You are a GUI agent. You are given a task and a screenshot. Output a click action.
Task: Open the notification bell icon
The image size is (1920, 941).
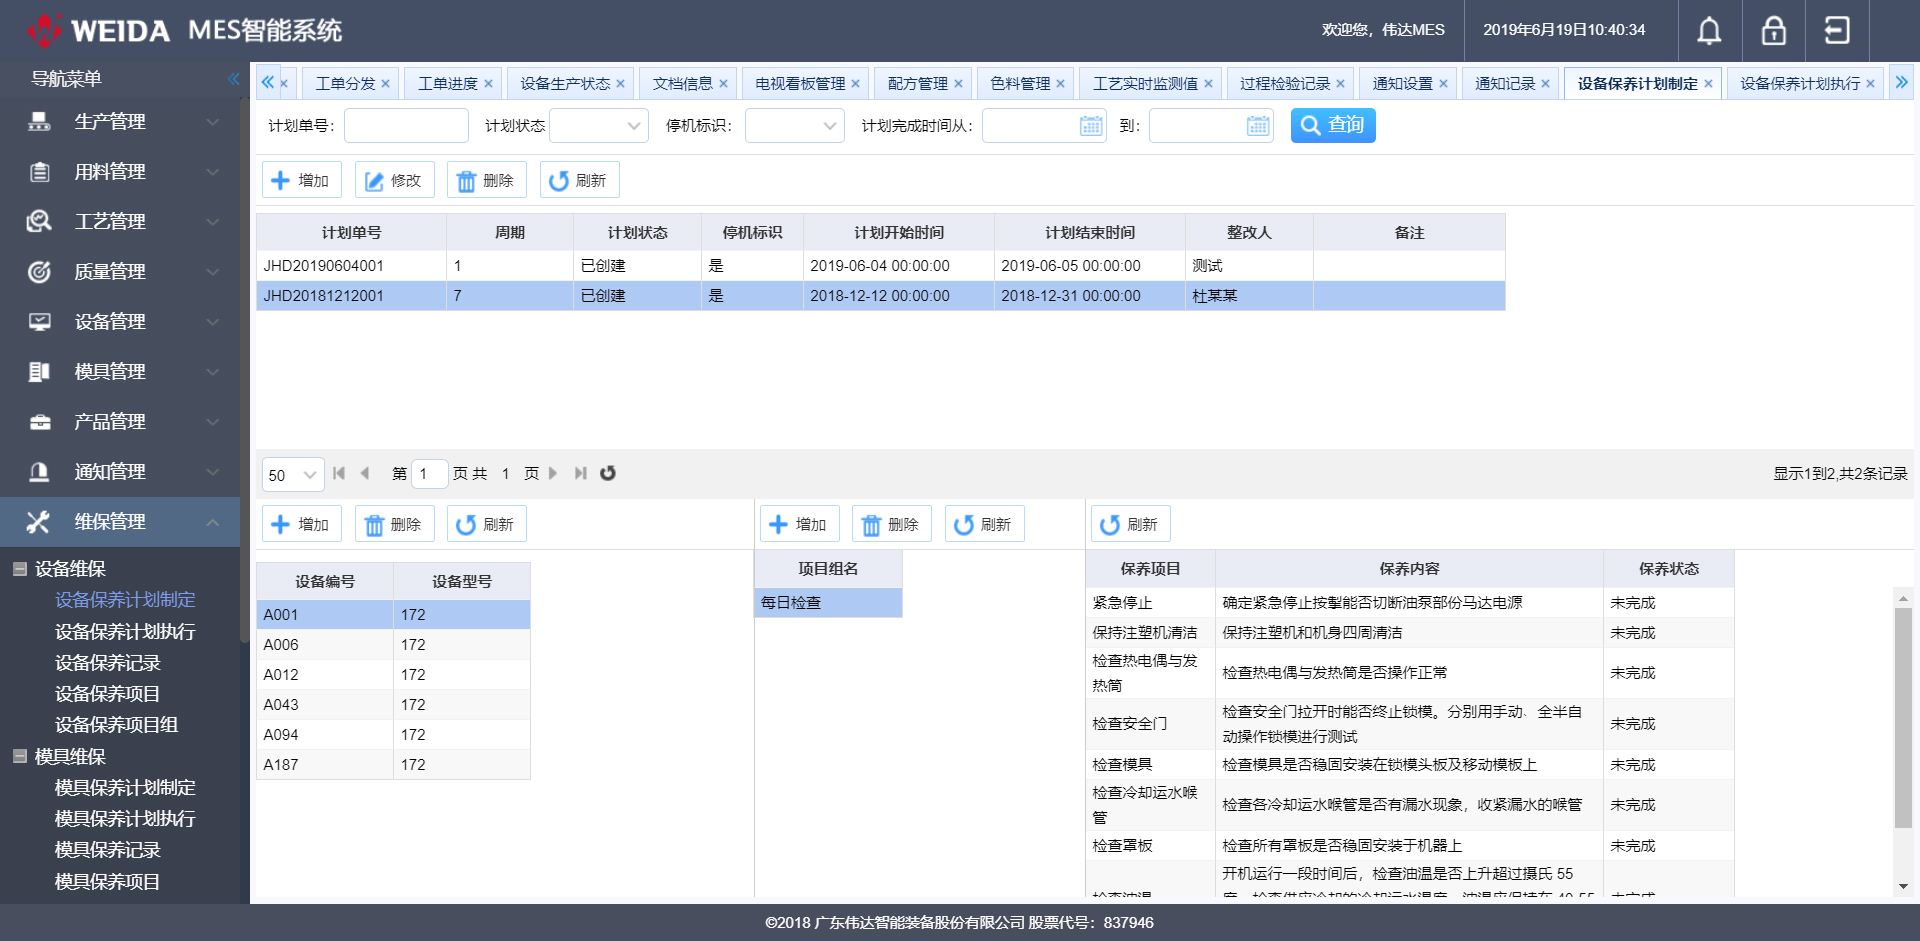[1709, 31]
